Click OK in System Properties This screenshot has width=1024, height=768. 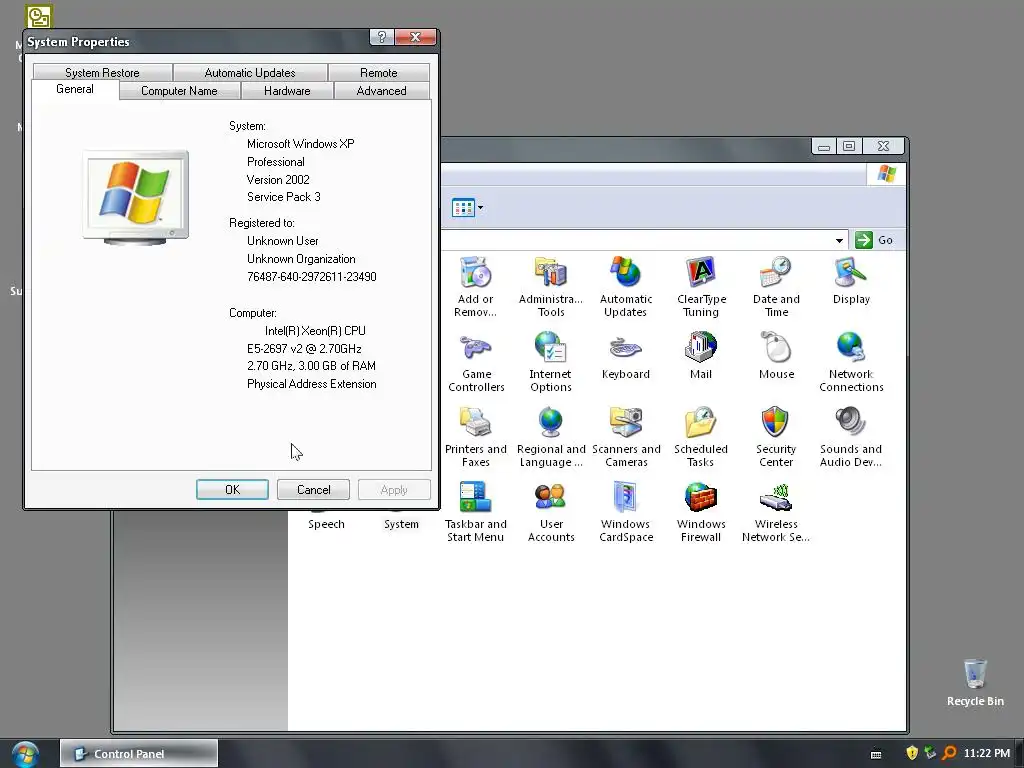[x=232, y=490]
